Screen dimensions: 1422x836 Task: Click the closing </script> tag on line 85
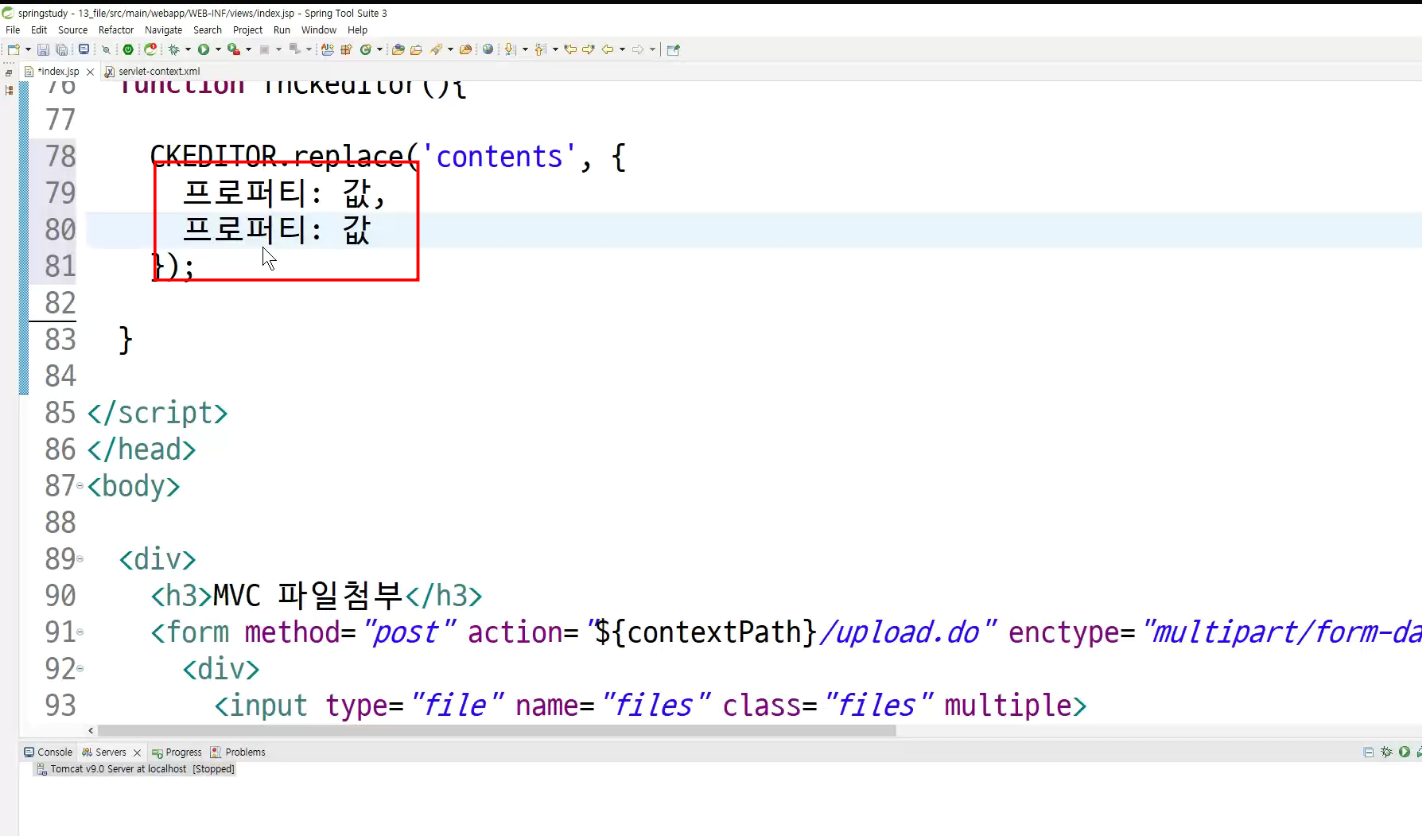(x=158, y=413)
